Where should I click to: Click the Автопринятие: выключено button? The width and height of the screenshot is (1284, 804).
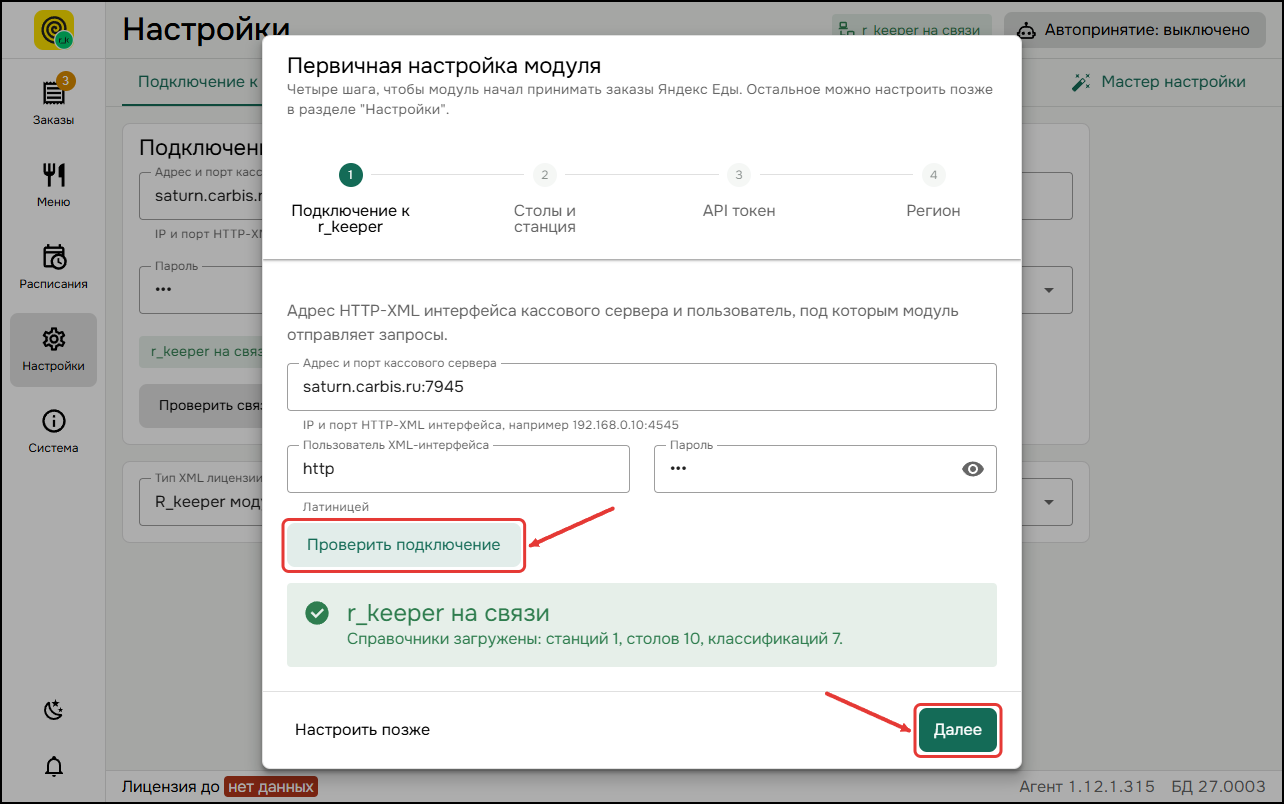tap(1134, 30)
